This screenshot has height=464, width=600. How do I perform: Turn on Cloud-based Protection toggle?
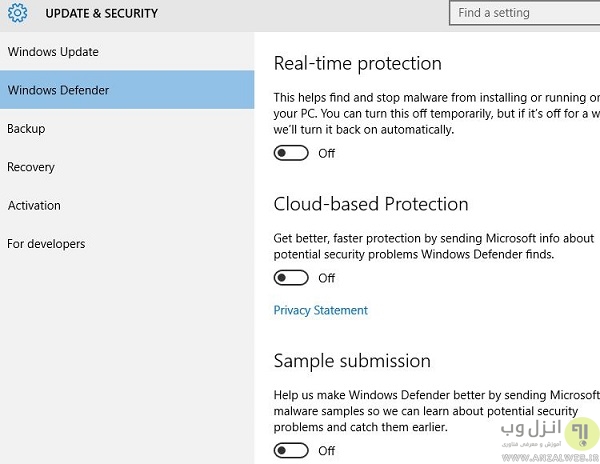tap(291, 278)
